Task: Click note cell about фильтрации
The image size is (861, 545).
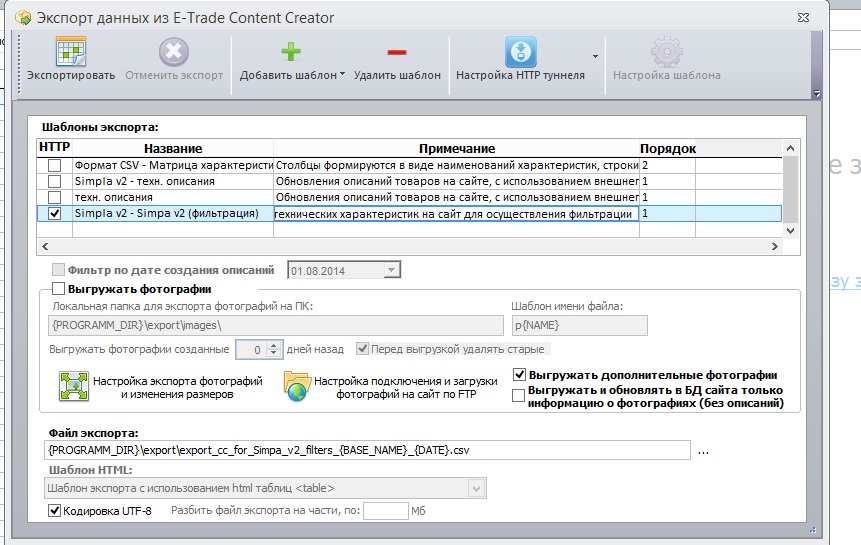Action: pyautogui.click(x=456, y=214)
